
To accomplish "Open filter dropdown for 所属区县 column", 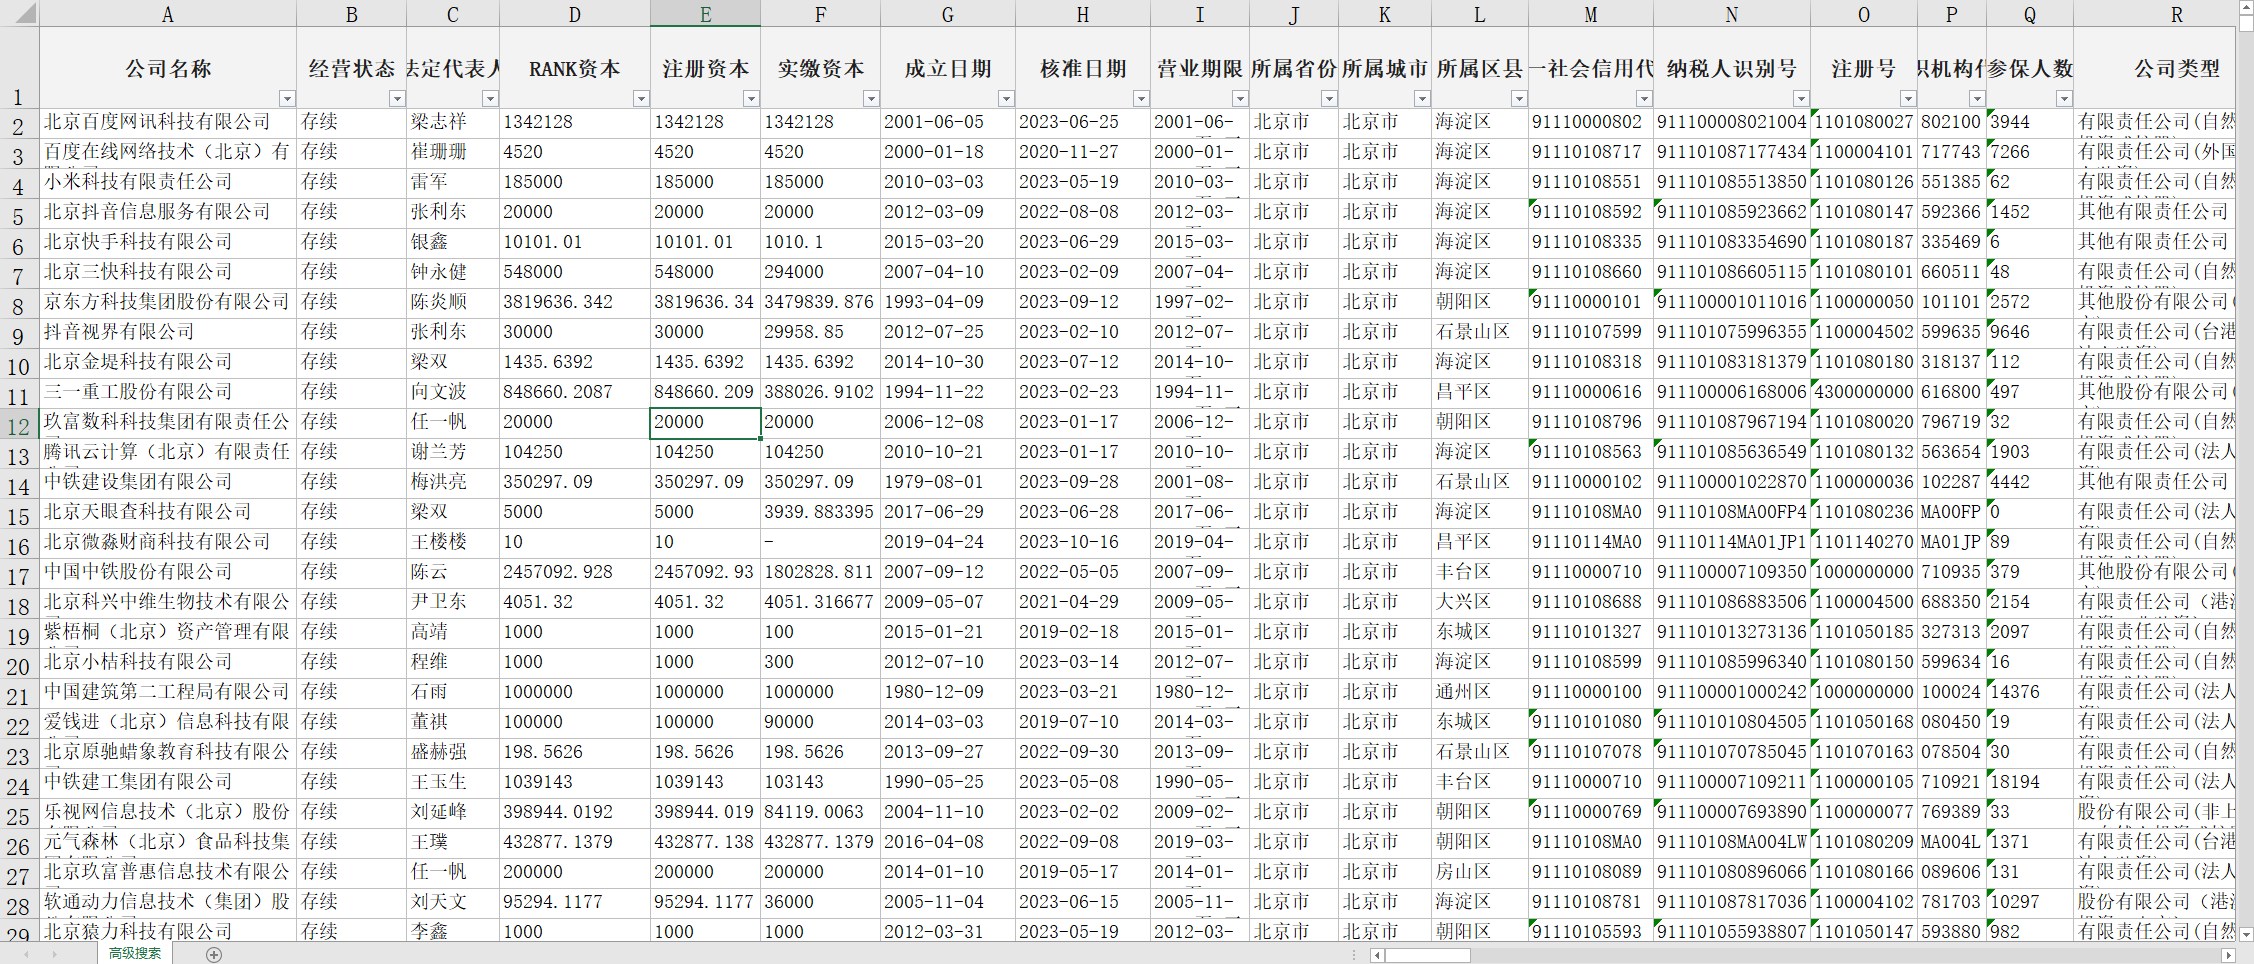I will point(1519,98).
